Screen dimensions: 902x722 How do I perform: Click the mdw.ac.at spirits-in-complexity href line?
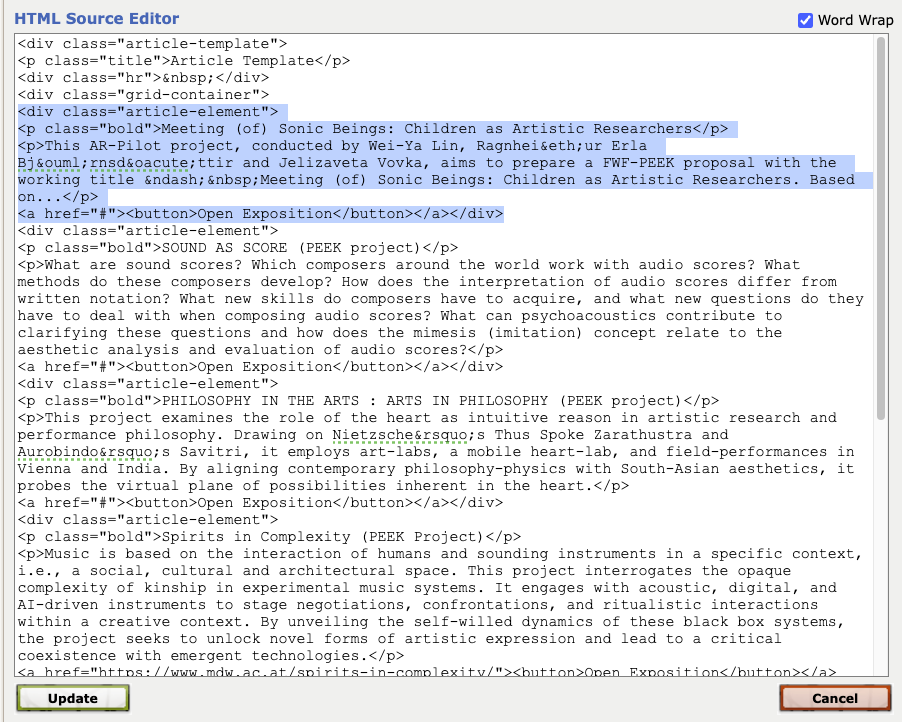point(426,673)
